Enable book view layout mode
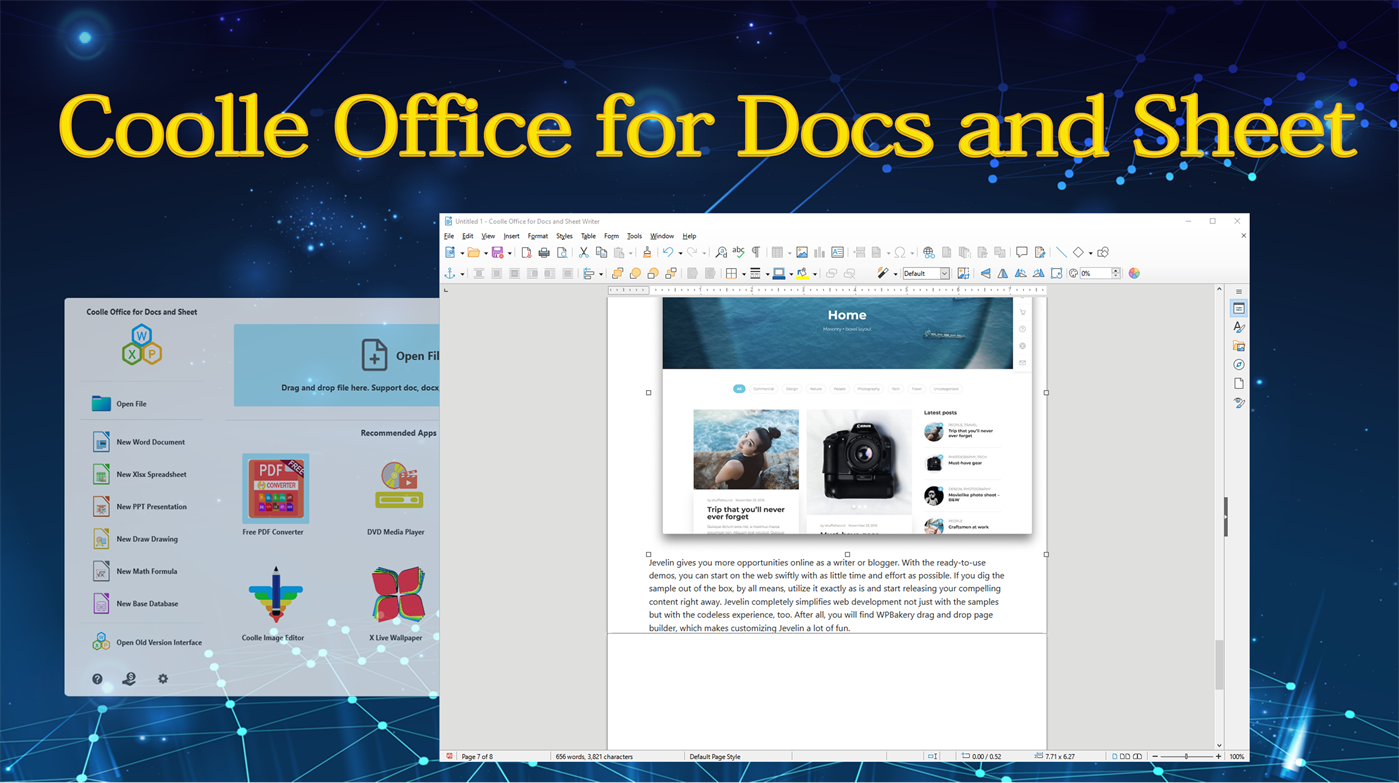 1137,755
